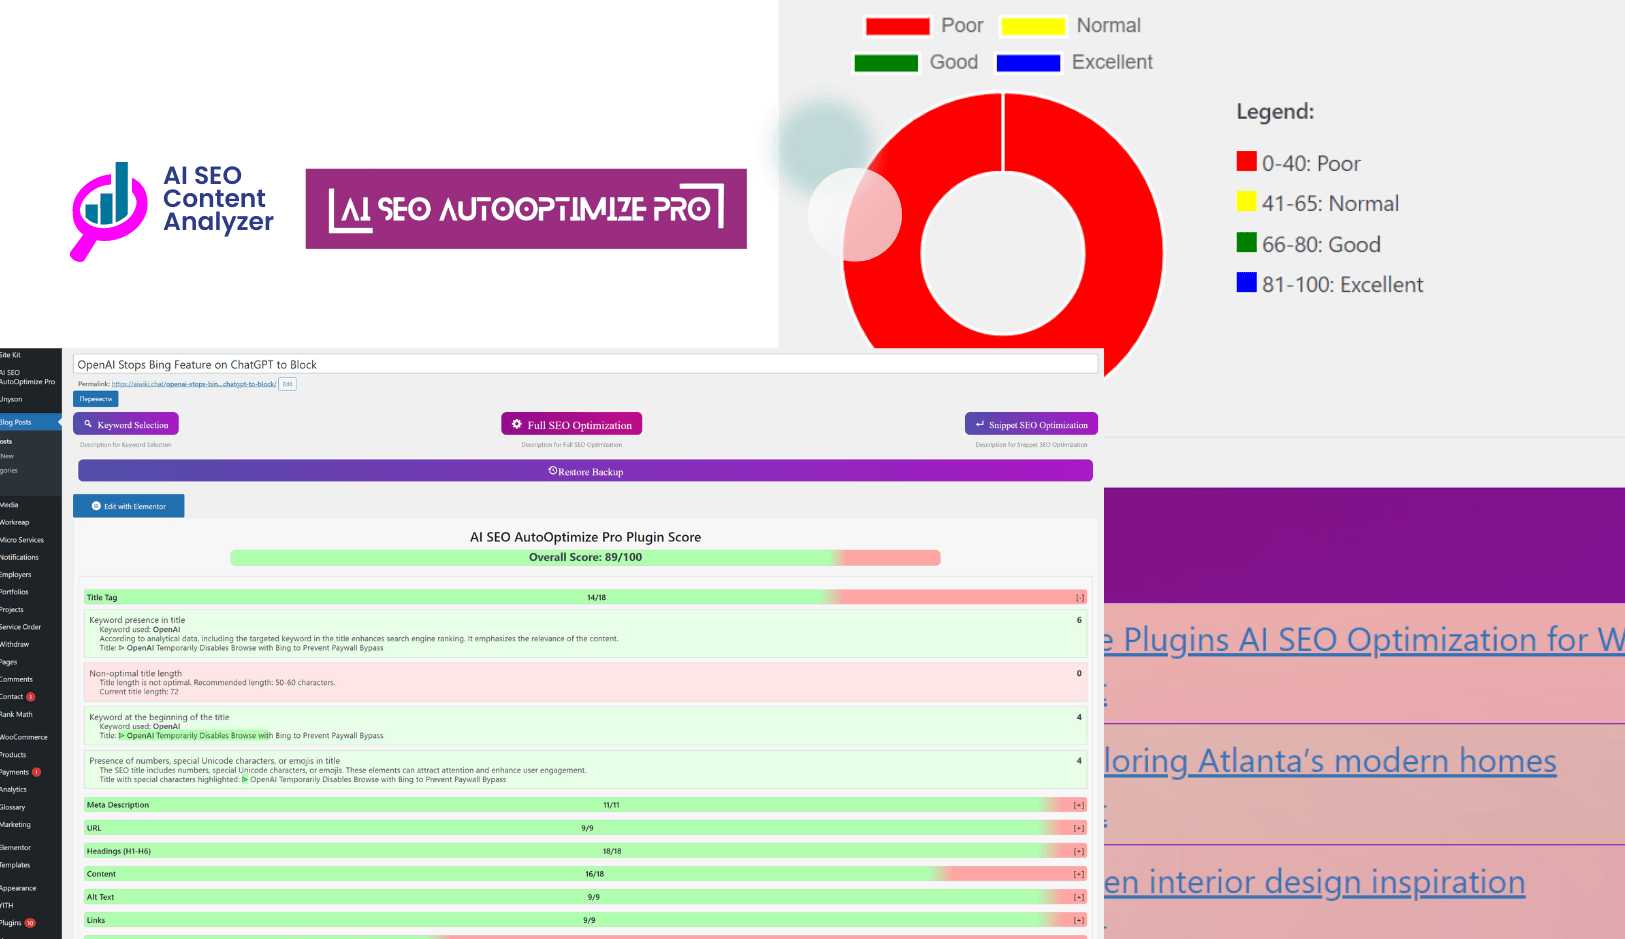Image resolution: width=1625 pixels, height=939 pixels.
Task: Click the Snippet SEO Optimization button
Action: pyautogui.click(x=1031, y=424)
